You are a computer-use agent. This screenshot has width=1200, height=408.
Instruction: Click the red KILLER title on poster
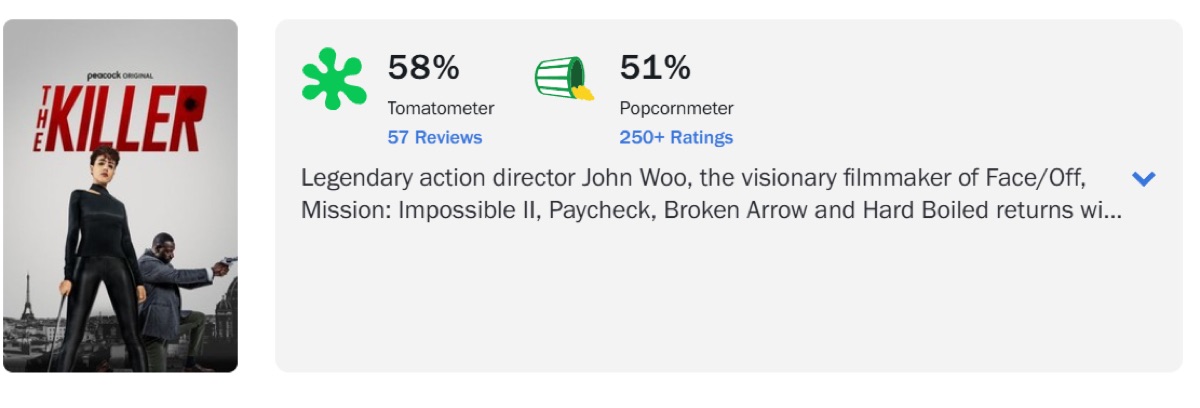[x=124, y=120]
